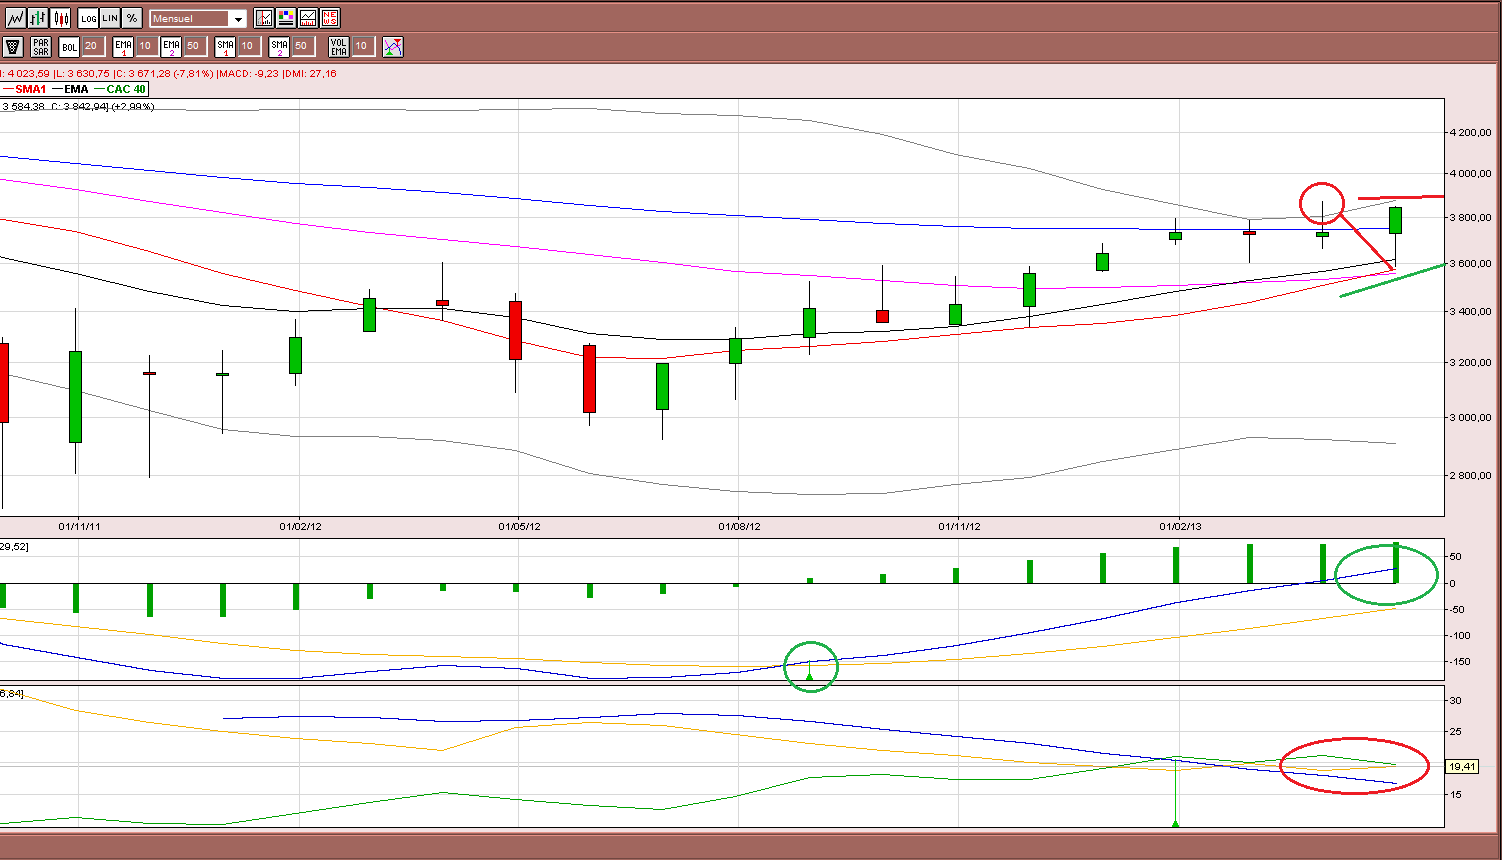Click the chart-with-vertical-cursor icon
The image size is (1502, 860).
(x=264, y=18)
